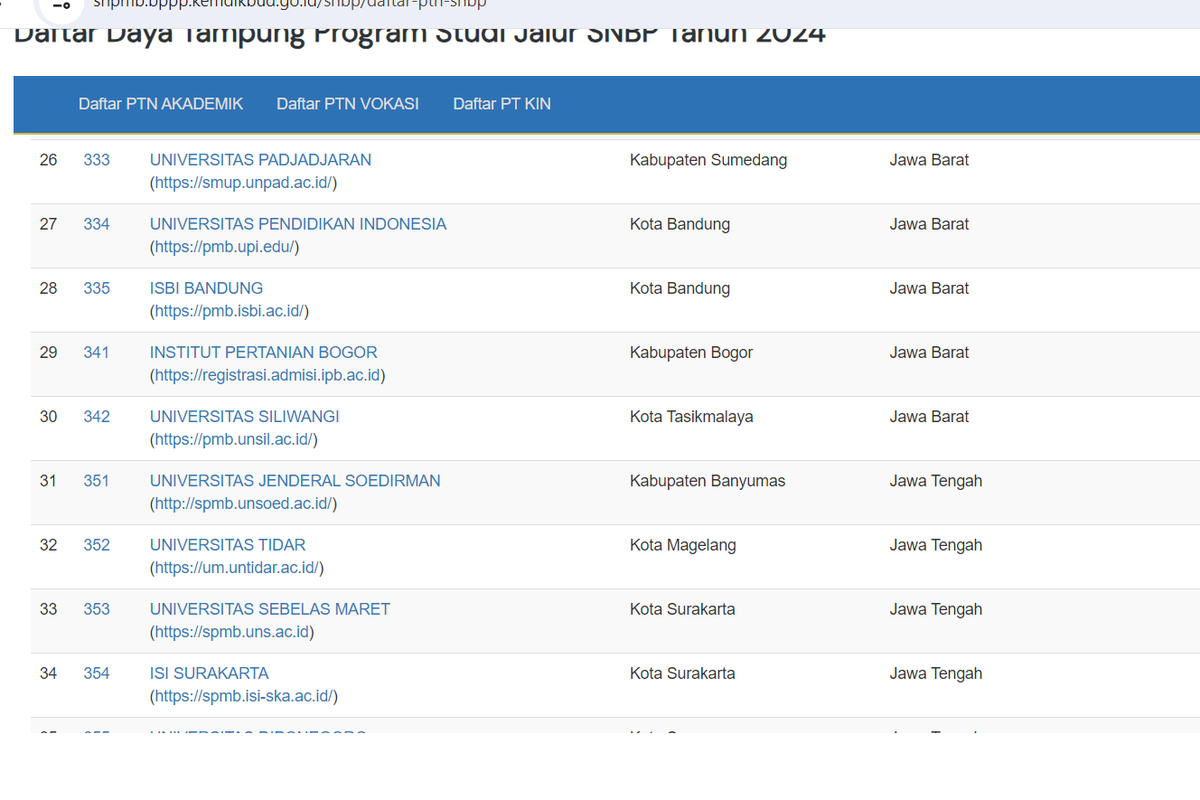This screenshot has height=800, width=1200.
Task: Open the ISBI BANDUNG link
Action: 206,287
